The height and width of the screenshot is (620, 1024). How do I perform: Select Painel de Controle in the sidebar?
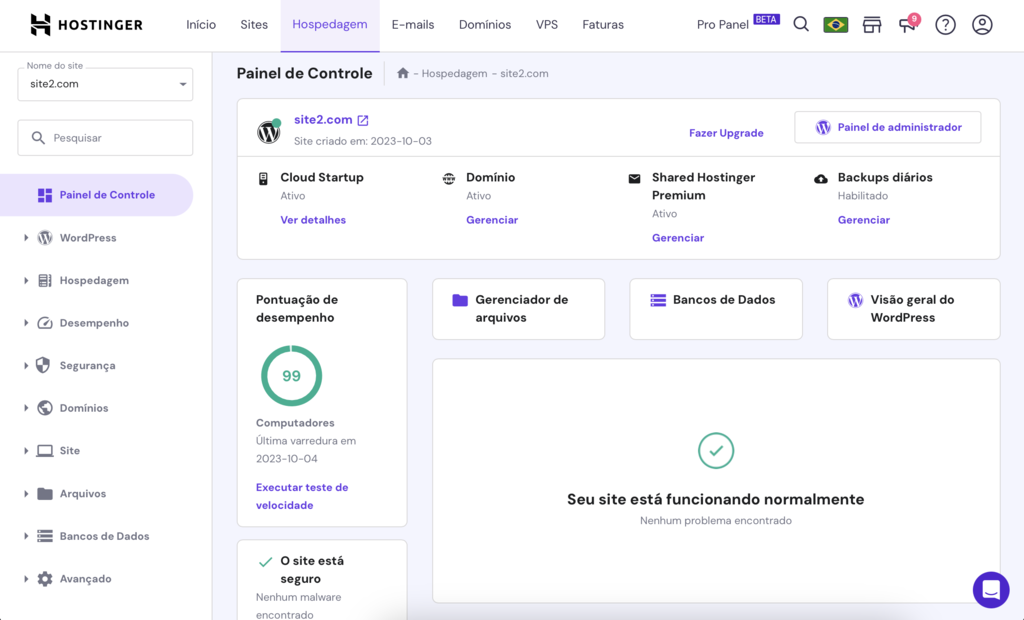(x=96, y=195)
